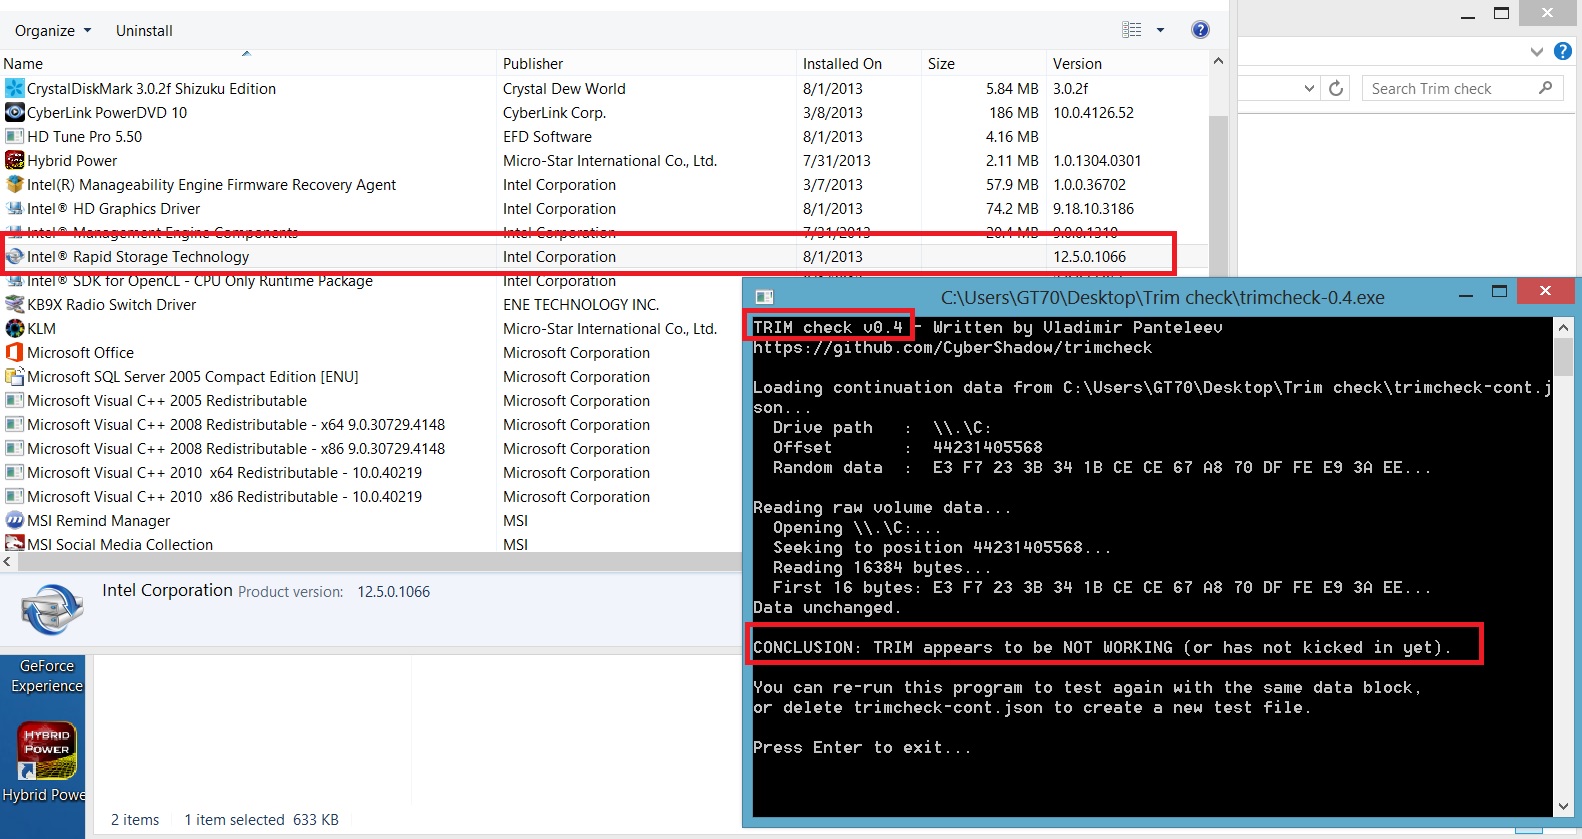The height and width of the screenshot is (839, 1582).
Task: Click the KLM program icon
Action: tap(14, 329)
